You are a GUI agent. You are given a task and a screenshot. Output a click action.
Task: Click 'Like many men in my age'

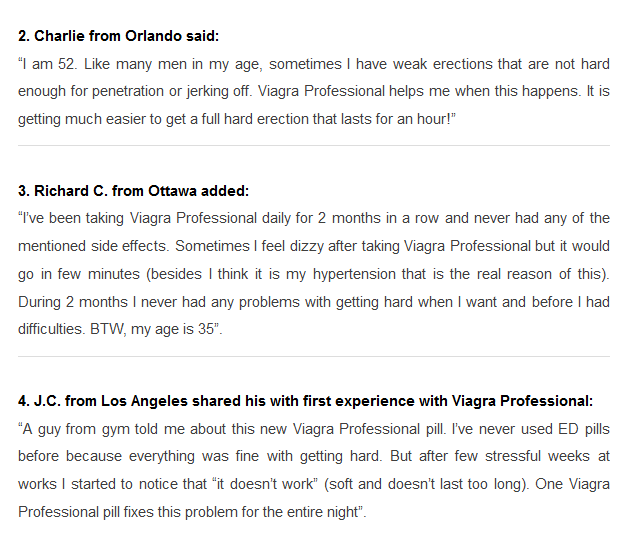(173, 64)
